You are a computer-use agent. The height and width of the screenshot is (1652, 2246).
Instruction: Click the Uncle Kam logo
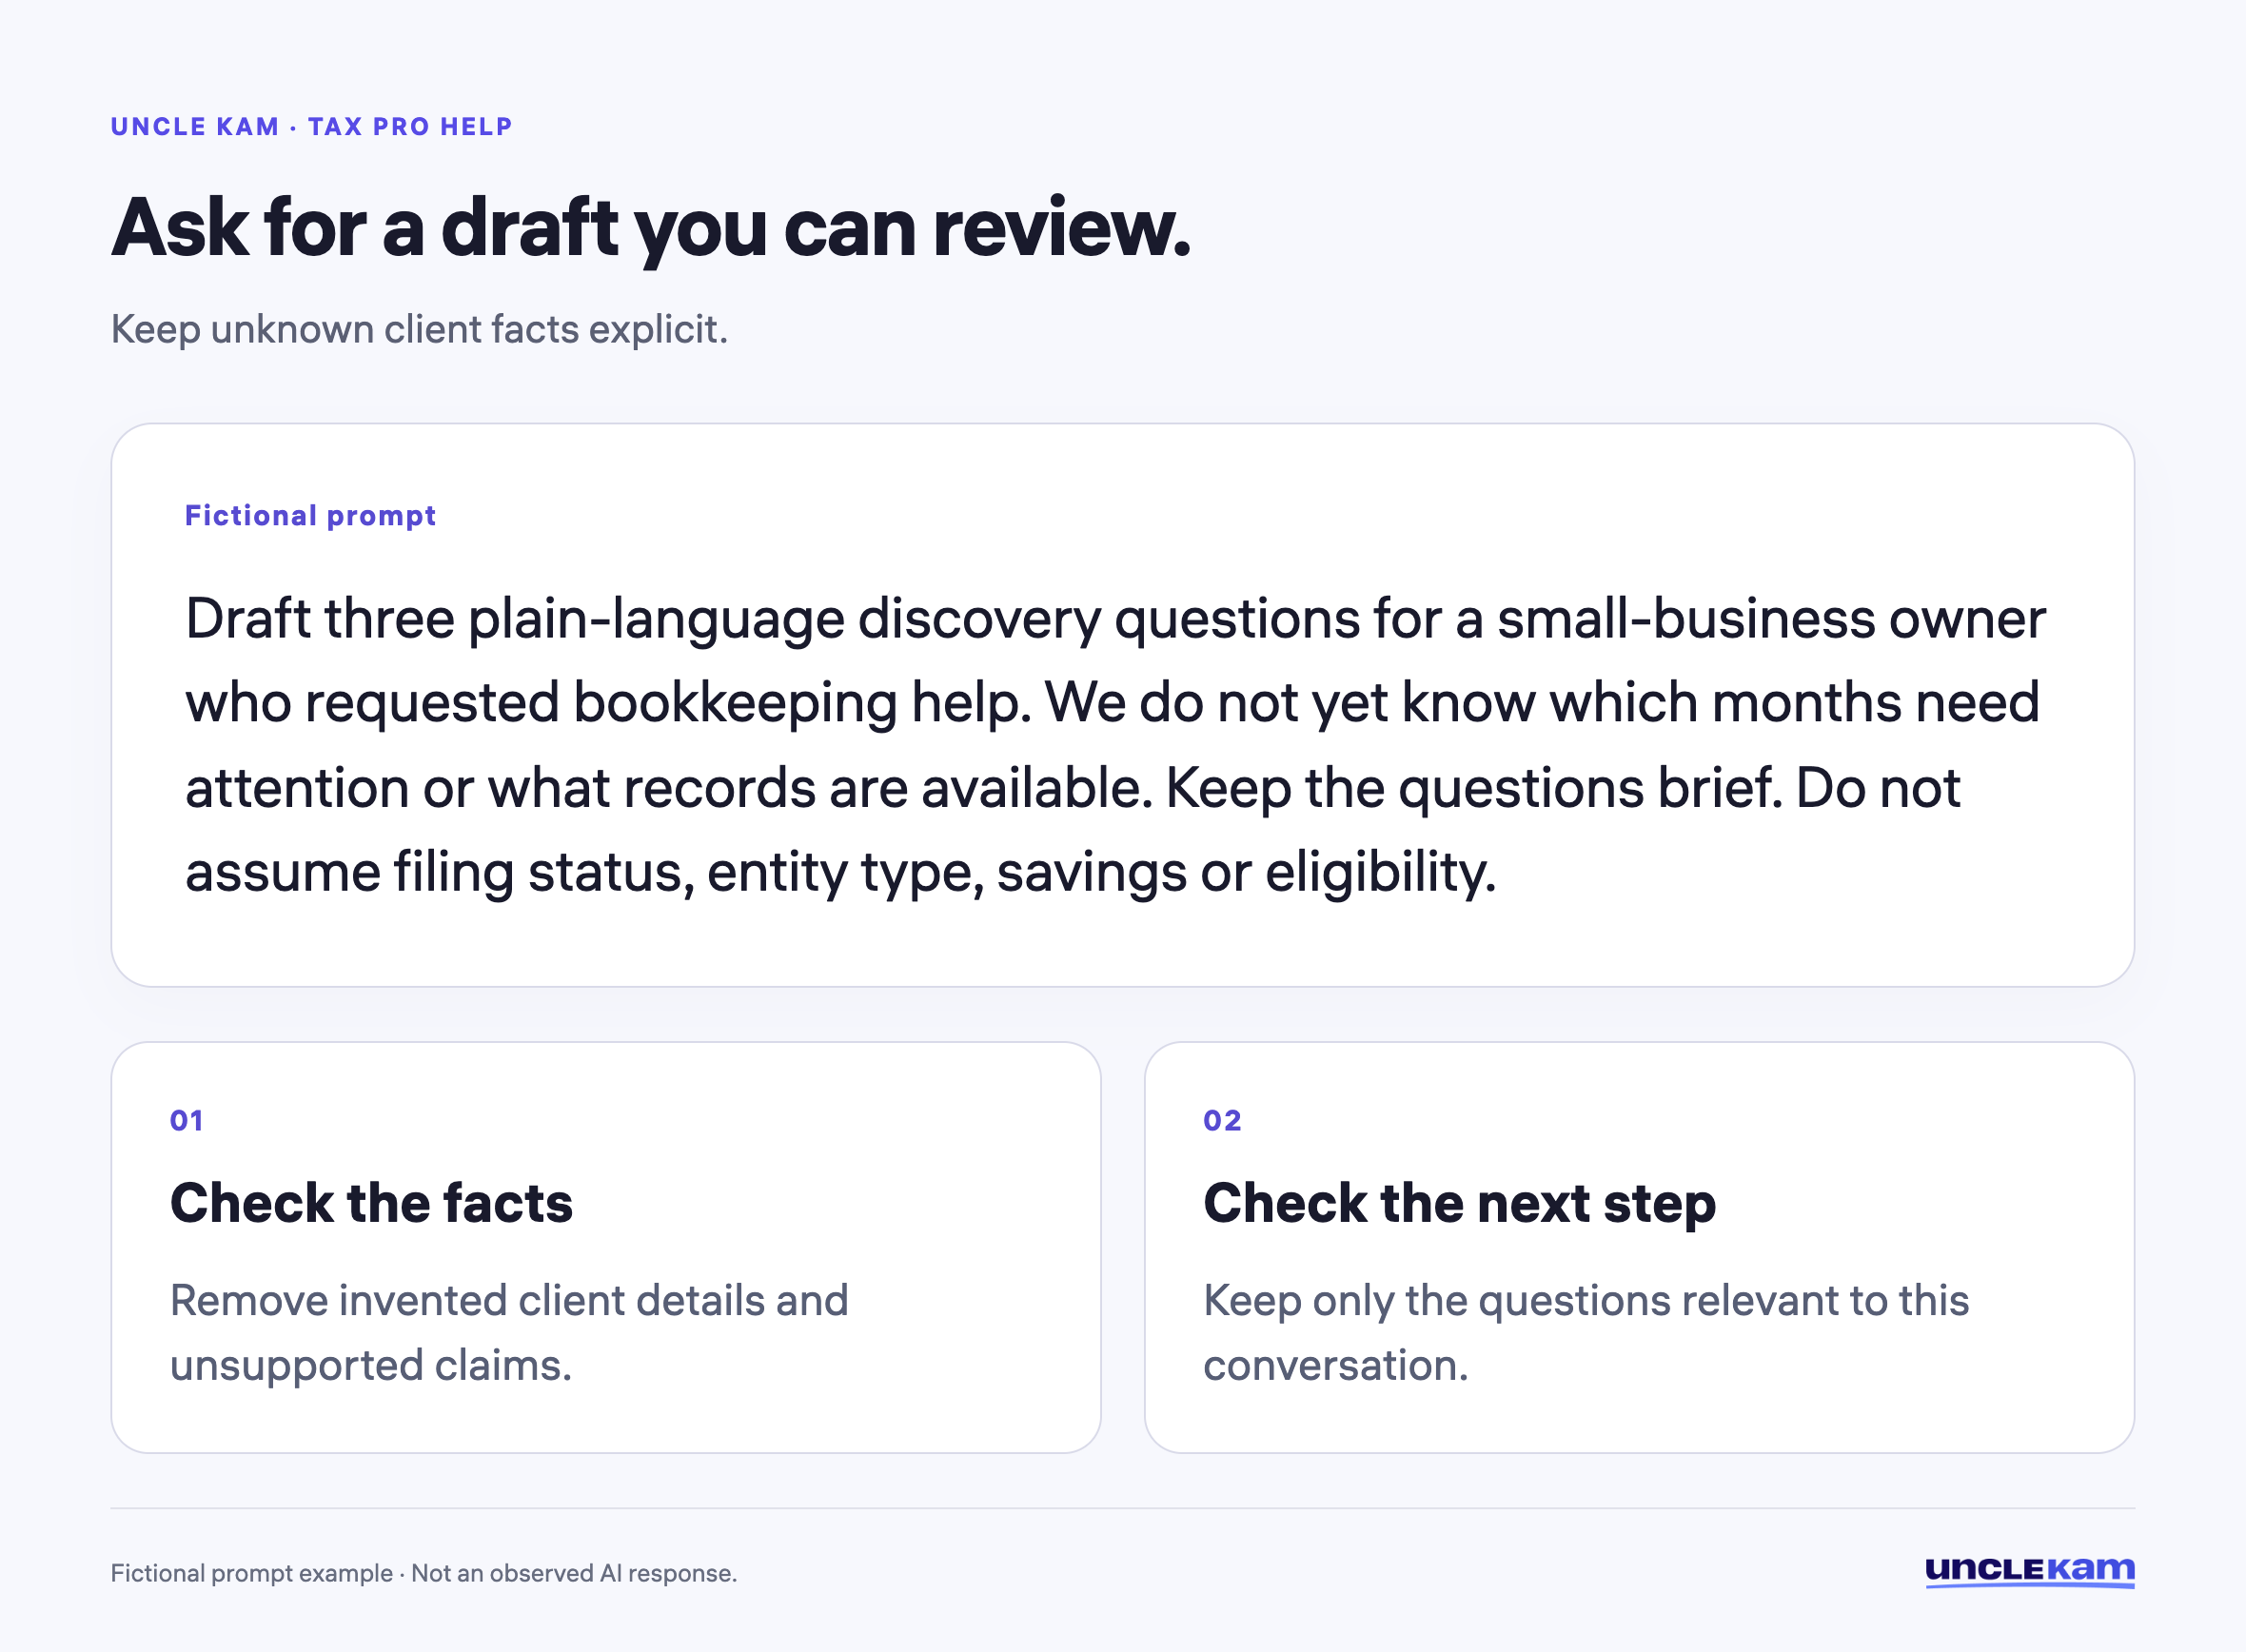[x=2029, y=1571]
